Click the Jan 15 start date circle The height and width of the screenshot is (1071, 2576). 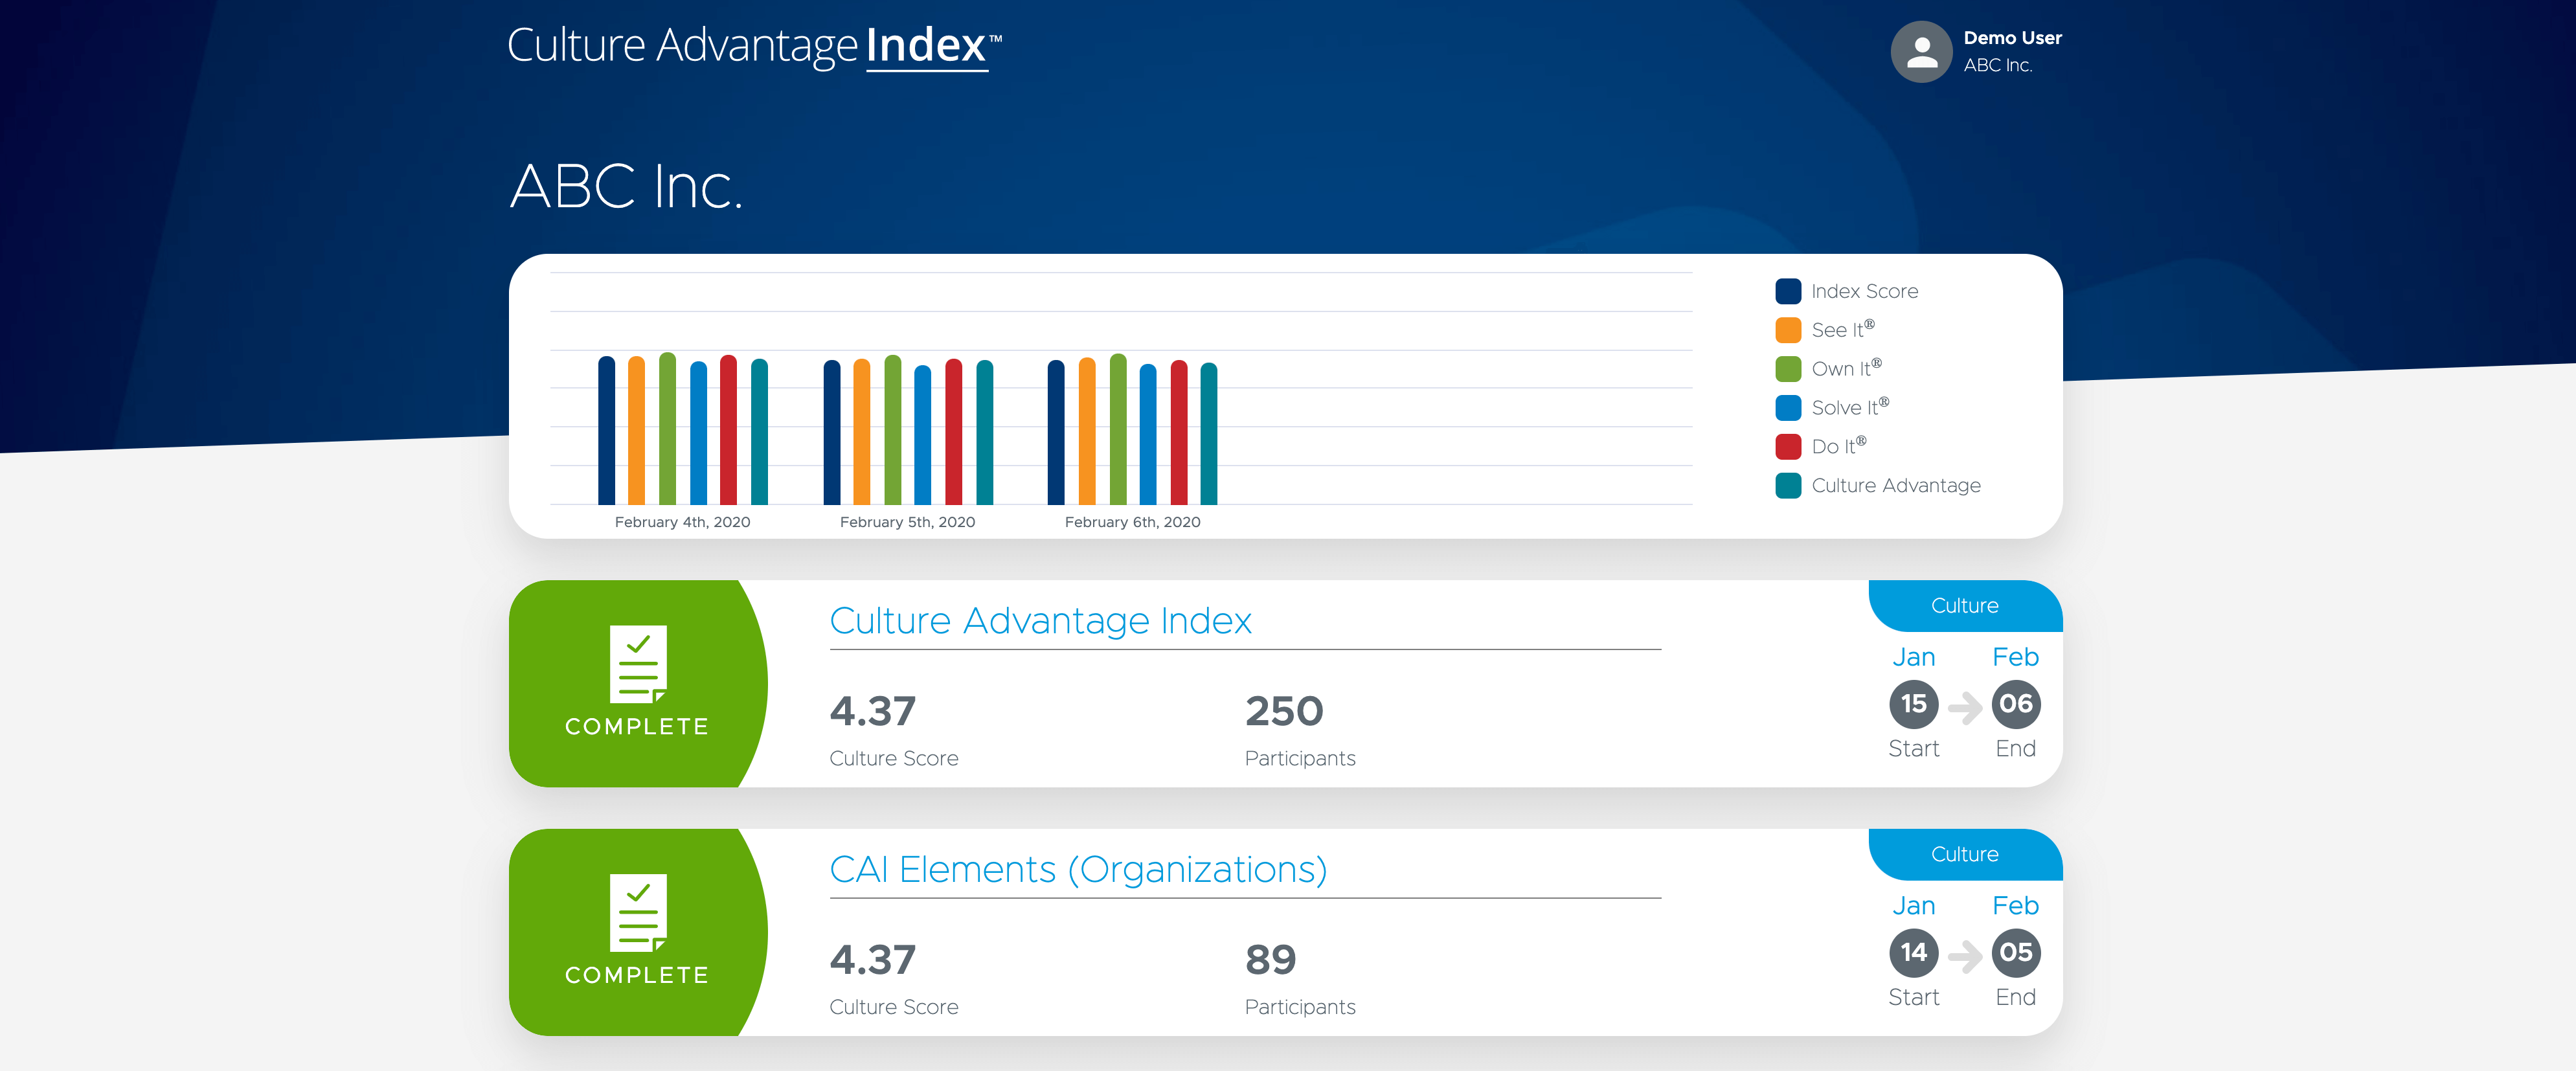tap(1913, 704)
